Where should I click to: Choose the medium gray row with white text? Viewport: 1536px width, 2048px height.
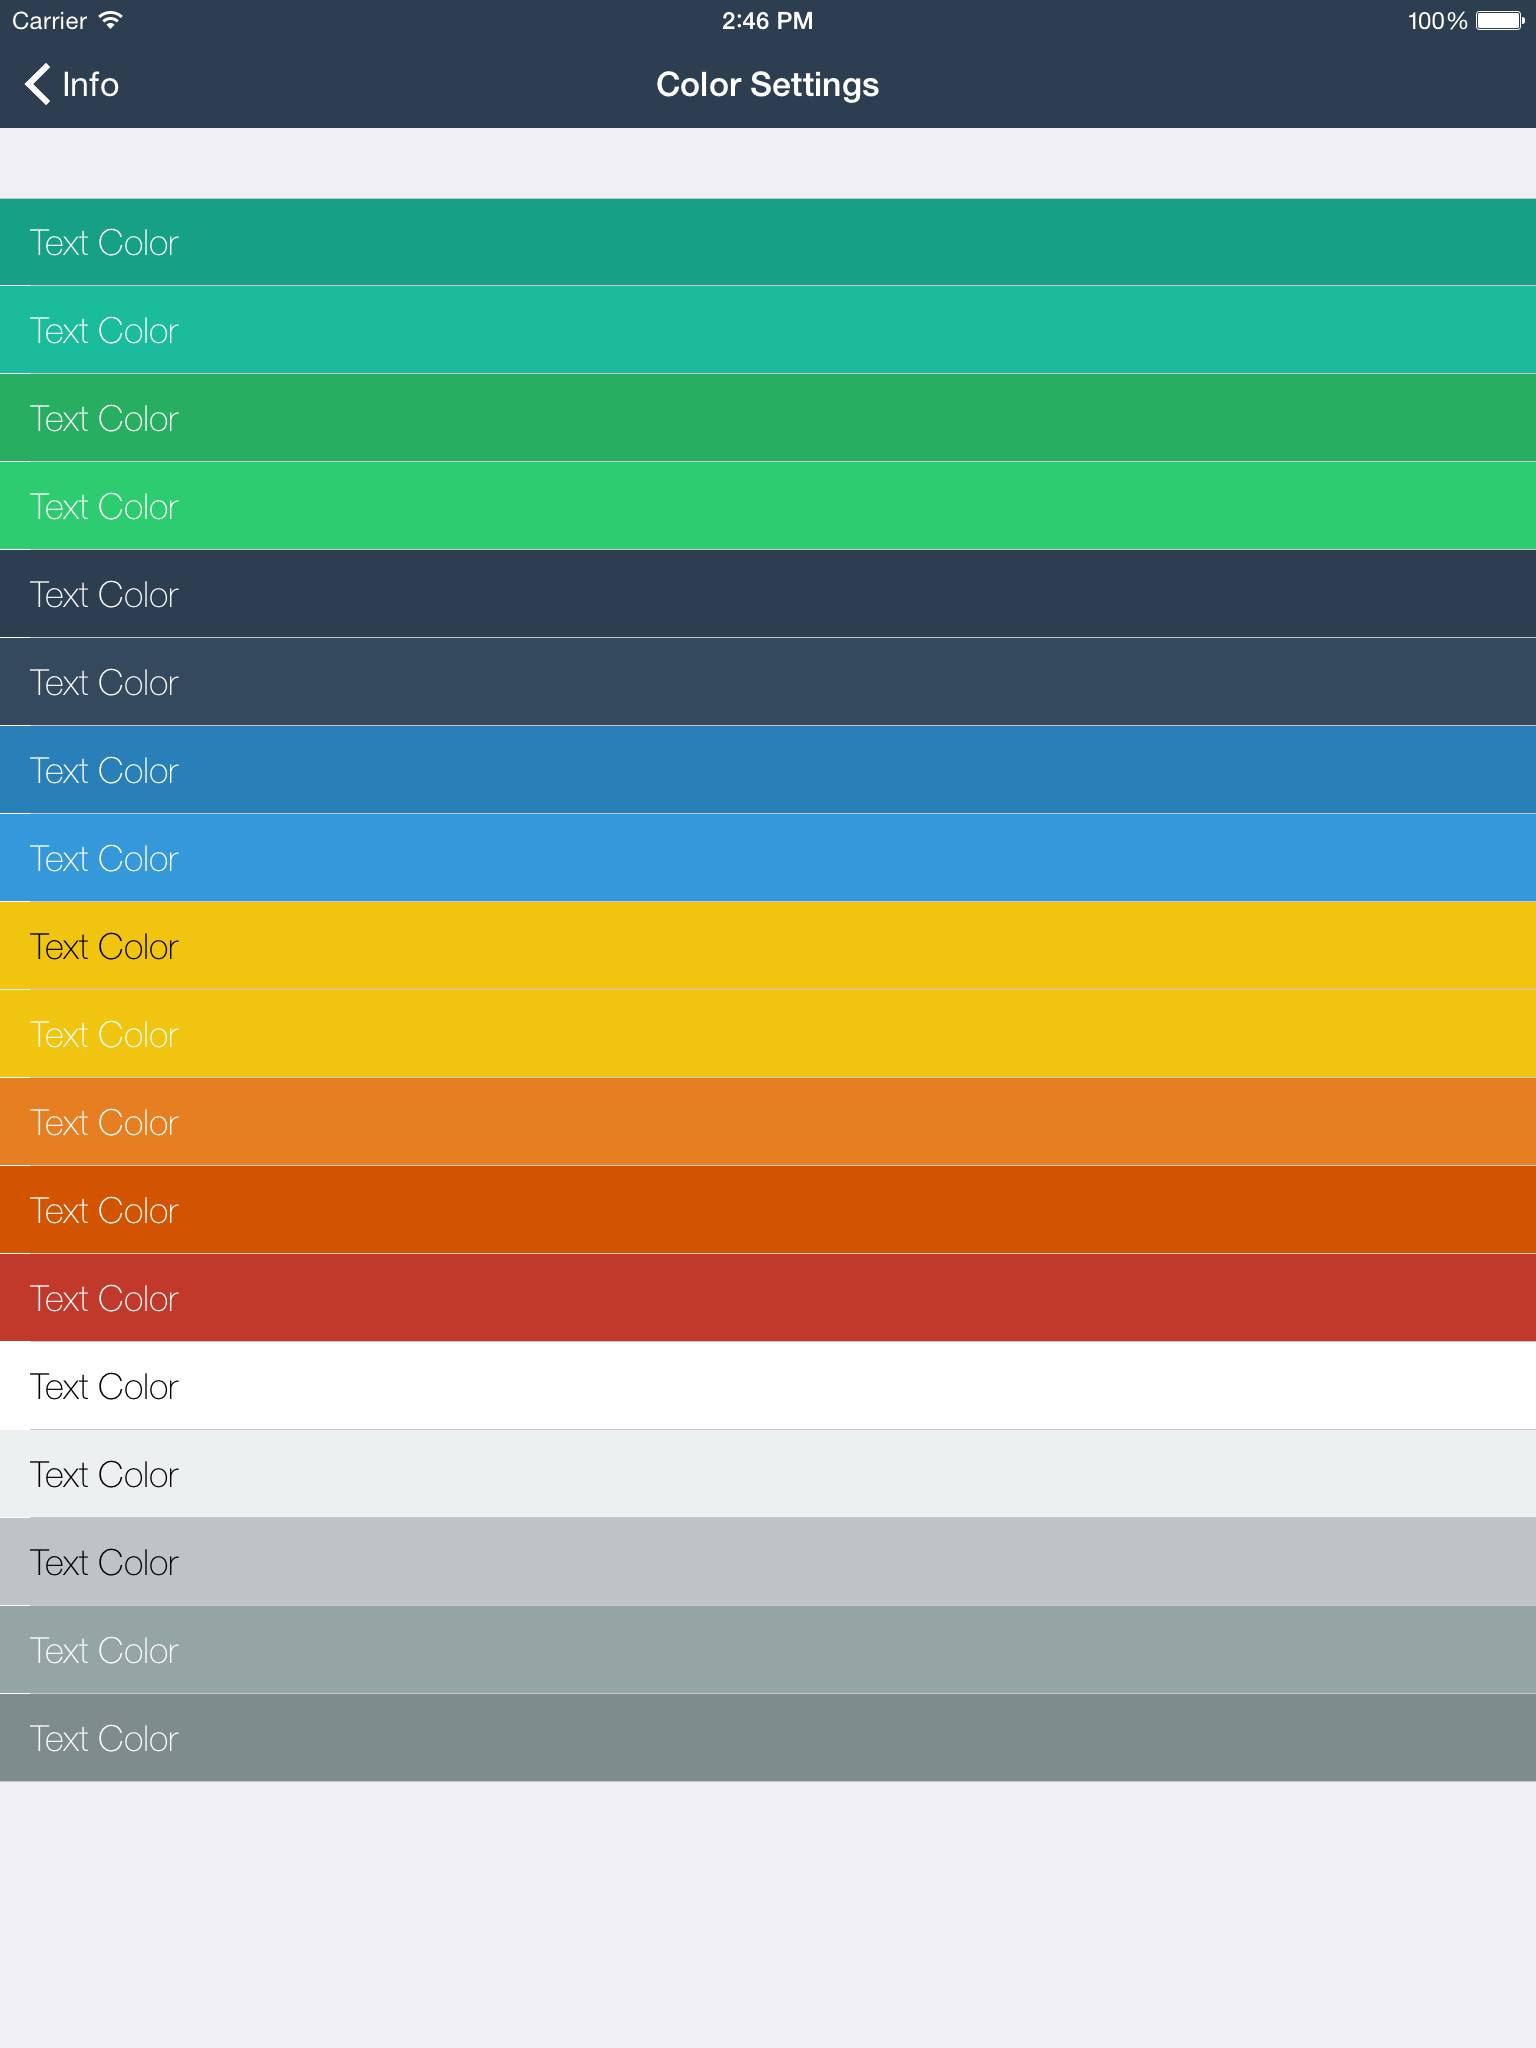(768, 1650)
